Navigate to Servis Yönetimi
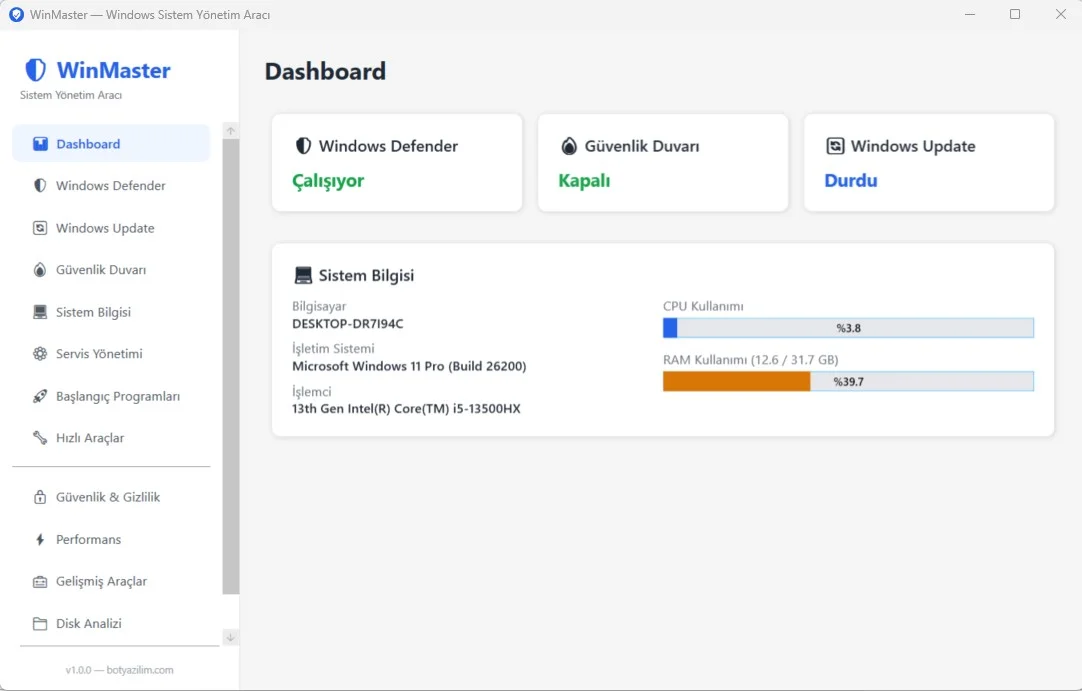The width and height of the screenshot is (1082, 691). click(111, 354)
